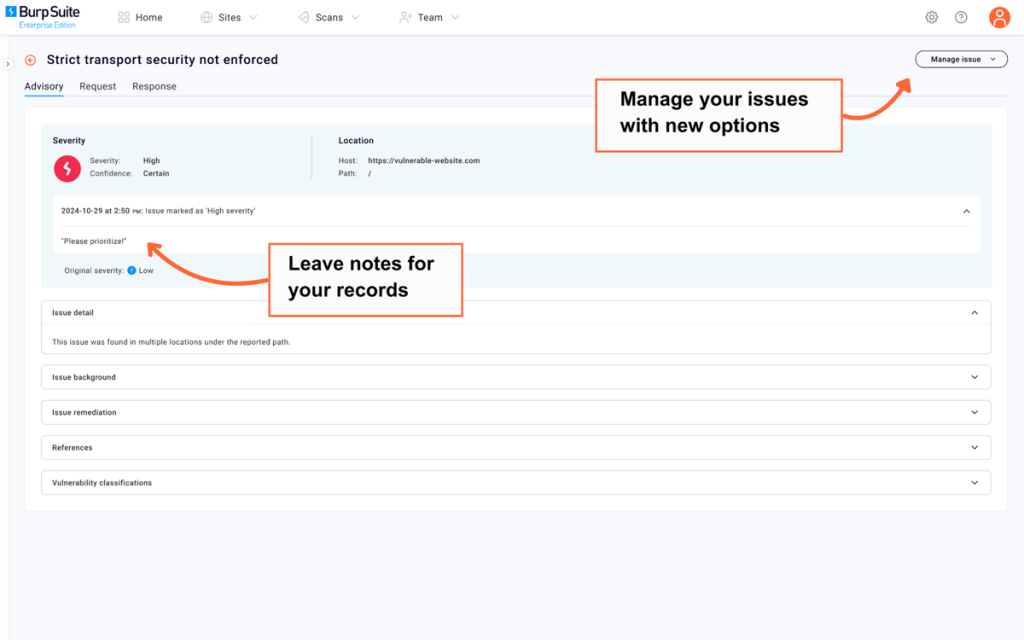Click the Burp Suite Enterprise Edition logo
The height and width of the screenshot is (640, 1024).
[x=43, y=17]
